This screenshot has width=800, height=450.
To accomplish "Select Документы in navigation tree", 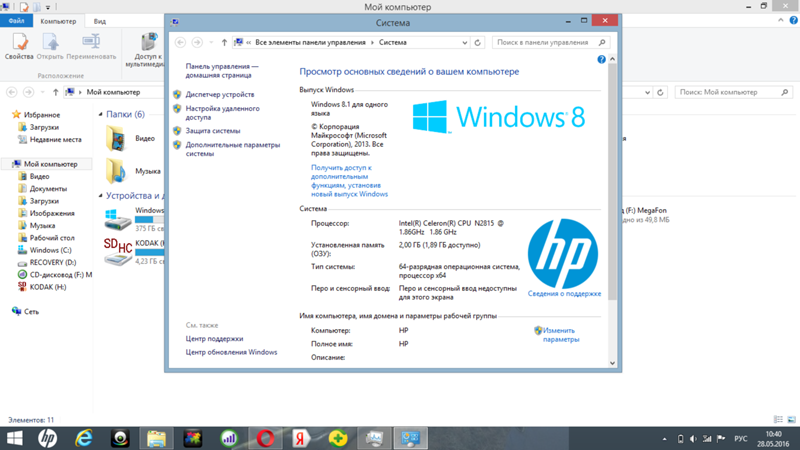I will click(x=48, y=188).
